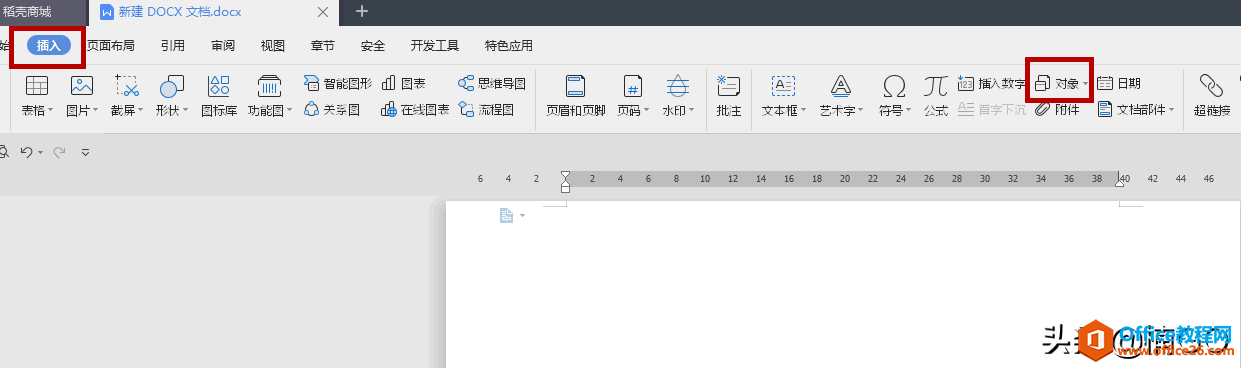Switch to Special Features (特色应用) tab
Screen dimensions: 1241x368
[x=509, y=45]
